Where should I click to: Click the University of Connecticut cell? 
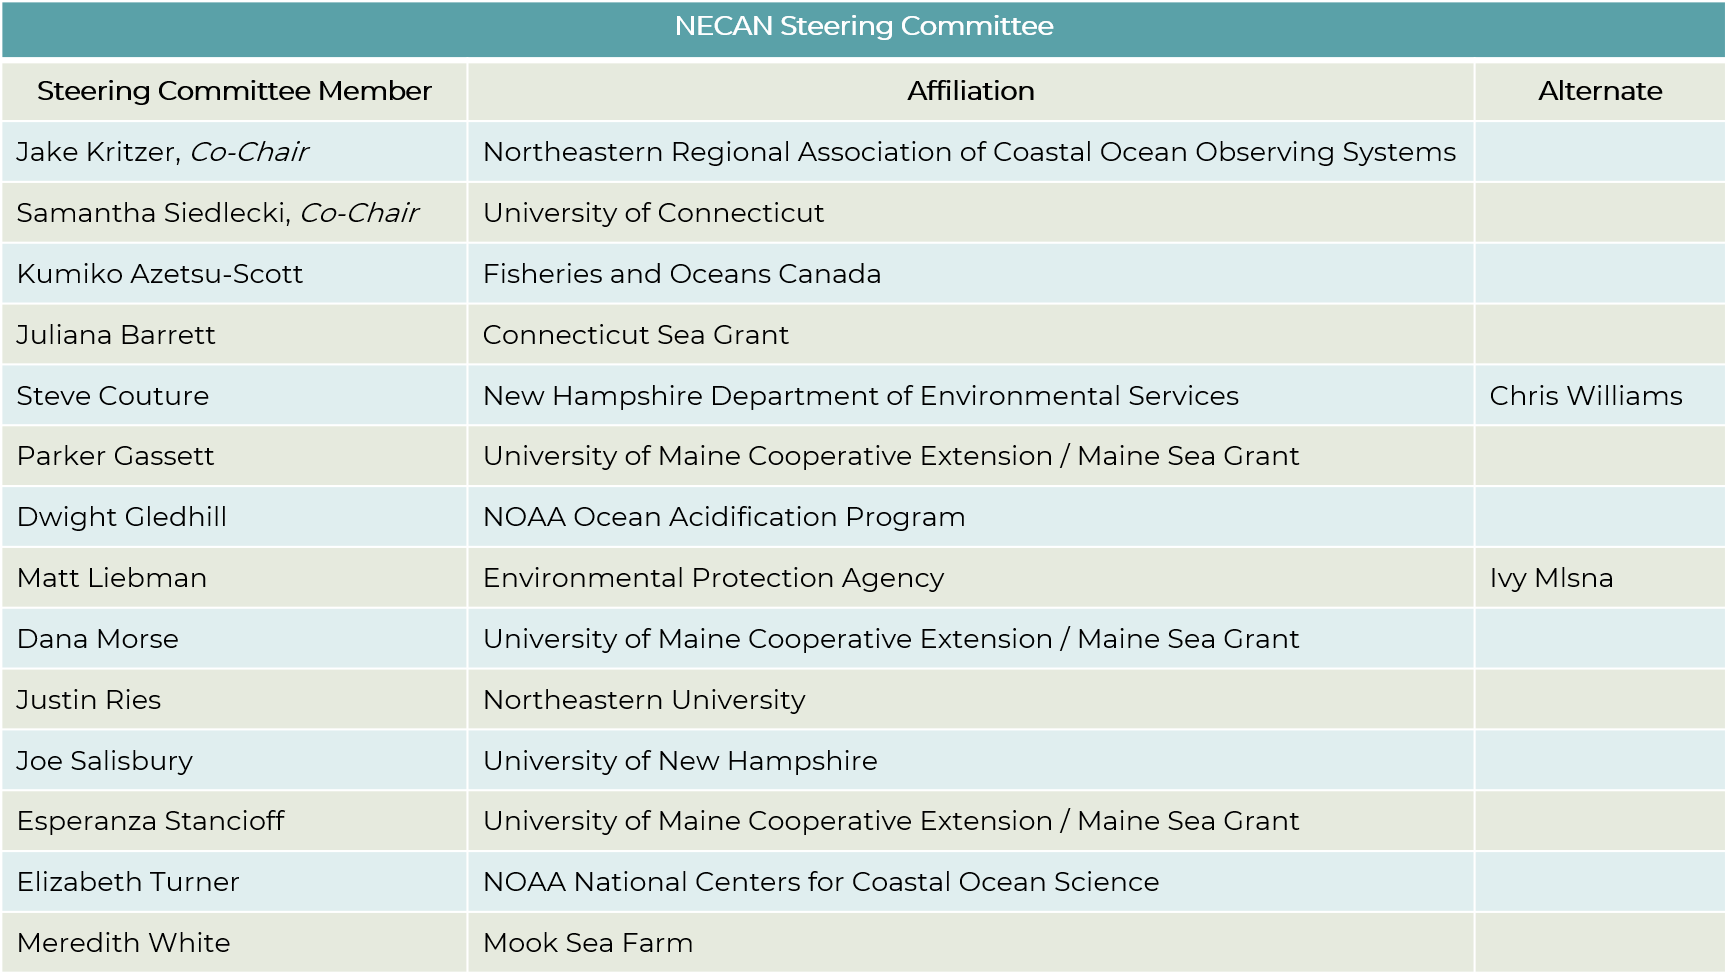(970, 213)
